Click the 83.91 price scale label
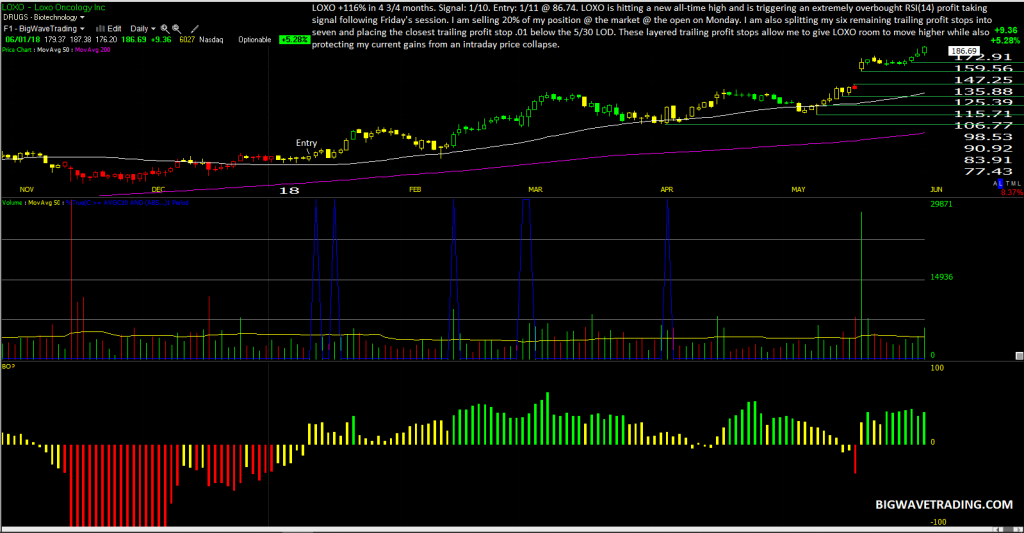The width and height of the screenshot is (1024, 533). click(988, 160)
